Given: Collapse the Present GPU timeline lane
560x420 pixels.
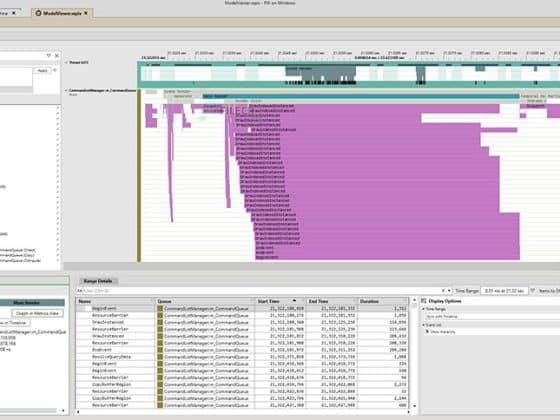Looking at the screenshot, I should (66, 62).
